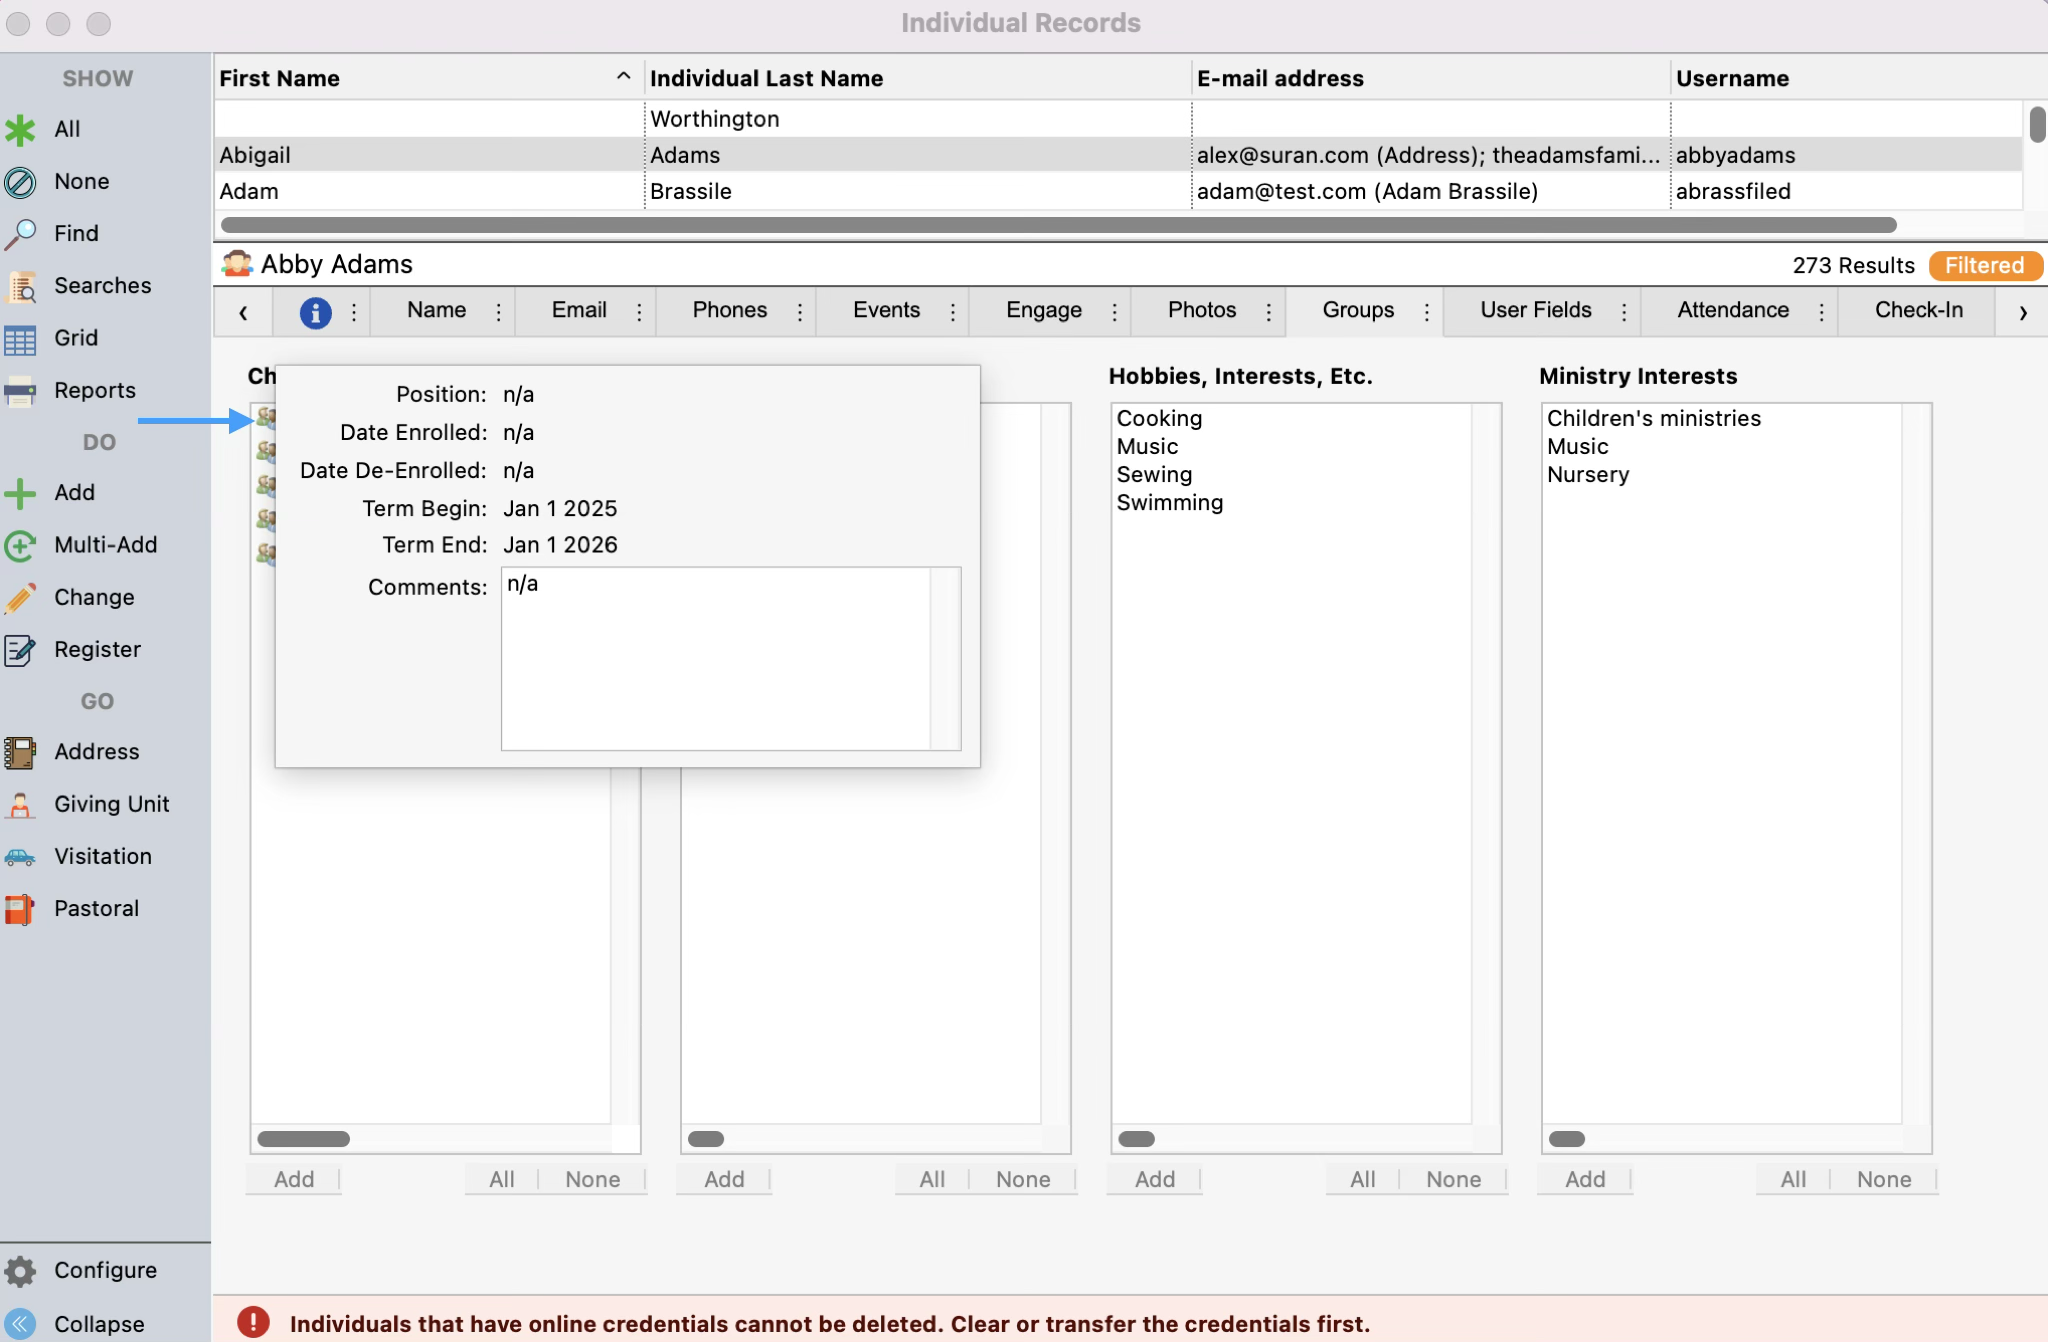Image resolution: width=2048 pixels, height=1342 pixels.
Task: Click the Collapse sidebar icon
Action: pos(20,1324)
